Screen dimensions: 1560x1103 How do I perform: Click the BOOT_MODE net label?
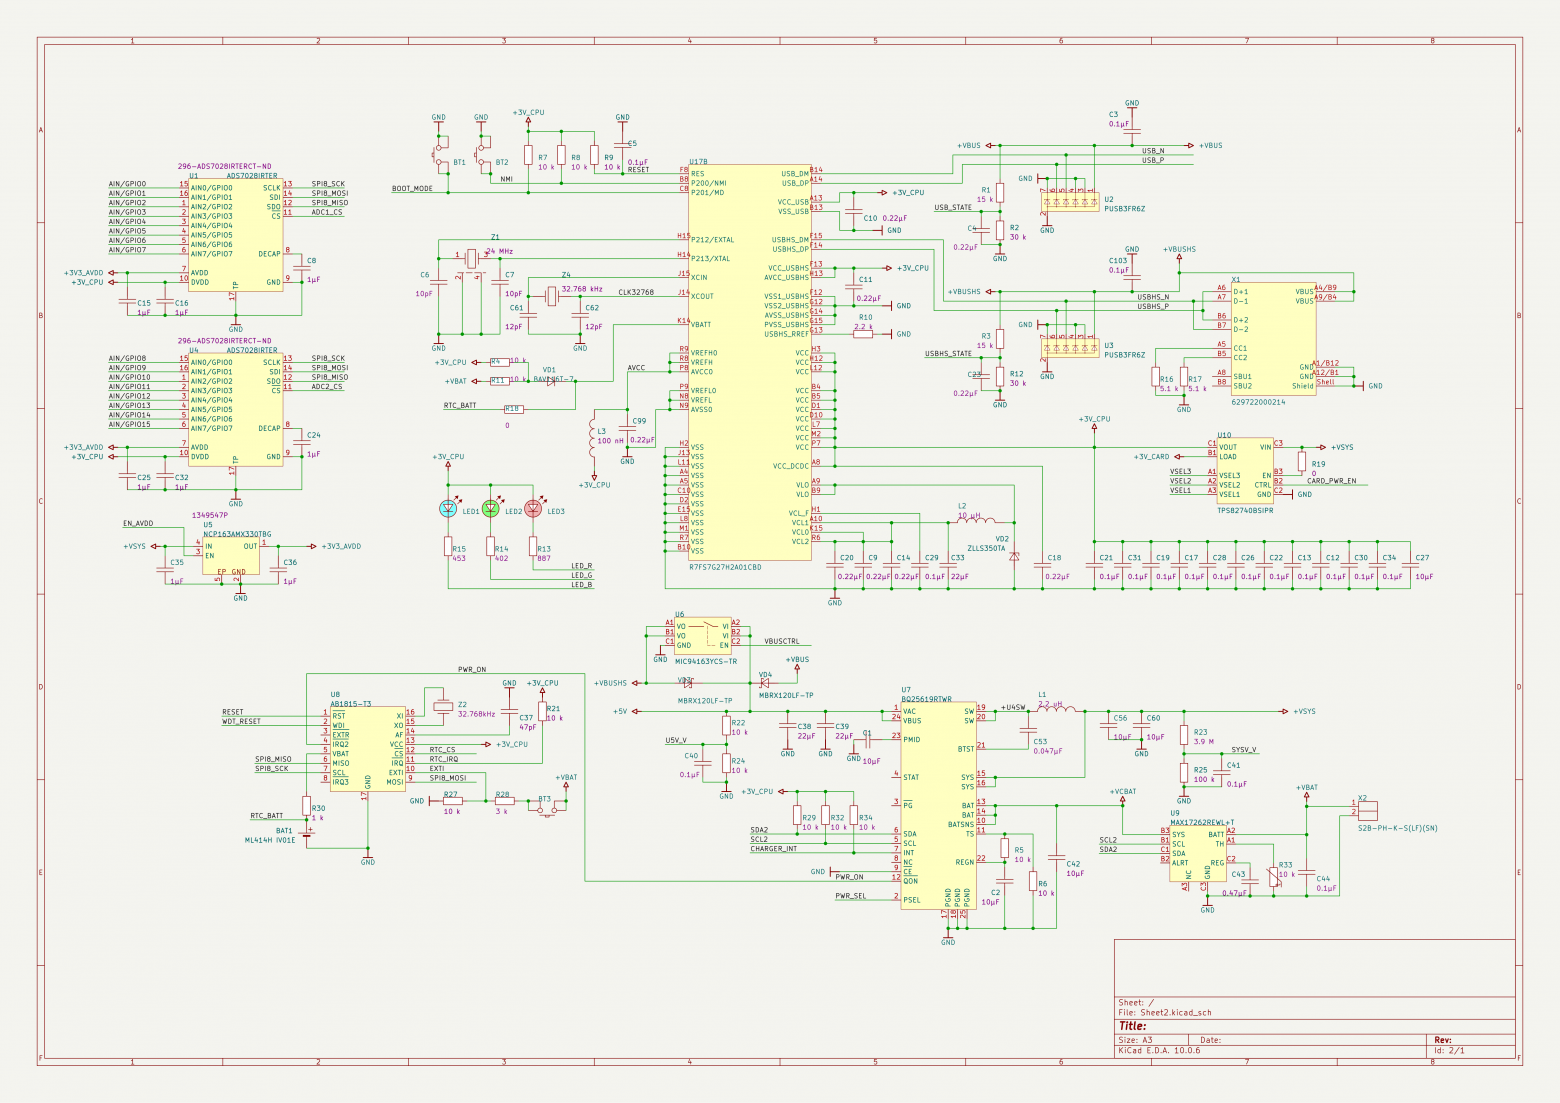(412, 188)
